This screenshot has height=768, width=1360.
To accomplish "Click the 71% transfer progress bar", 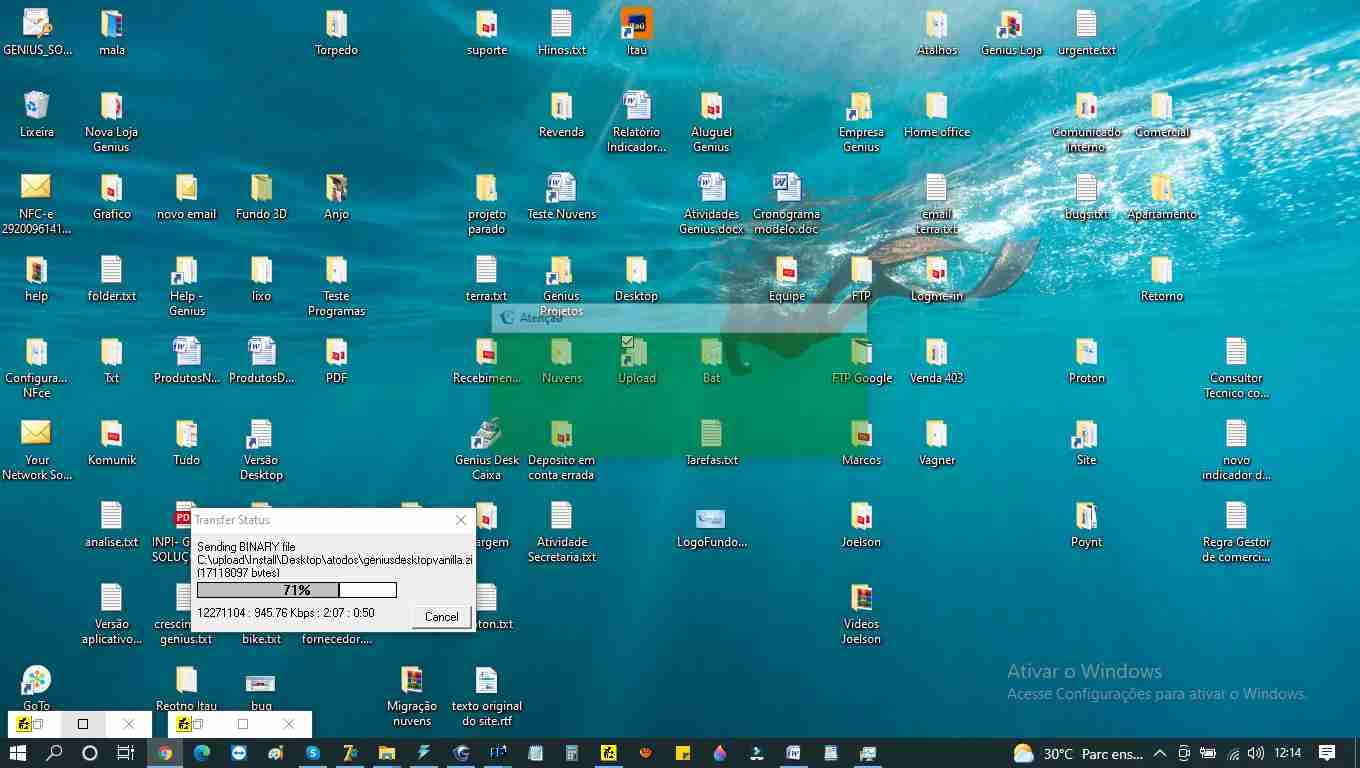I will coord(297,590).
